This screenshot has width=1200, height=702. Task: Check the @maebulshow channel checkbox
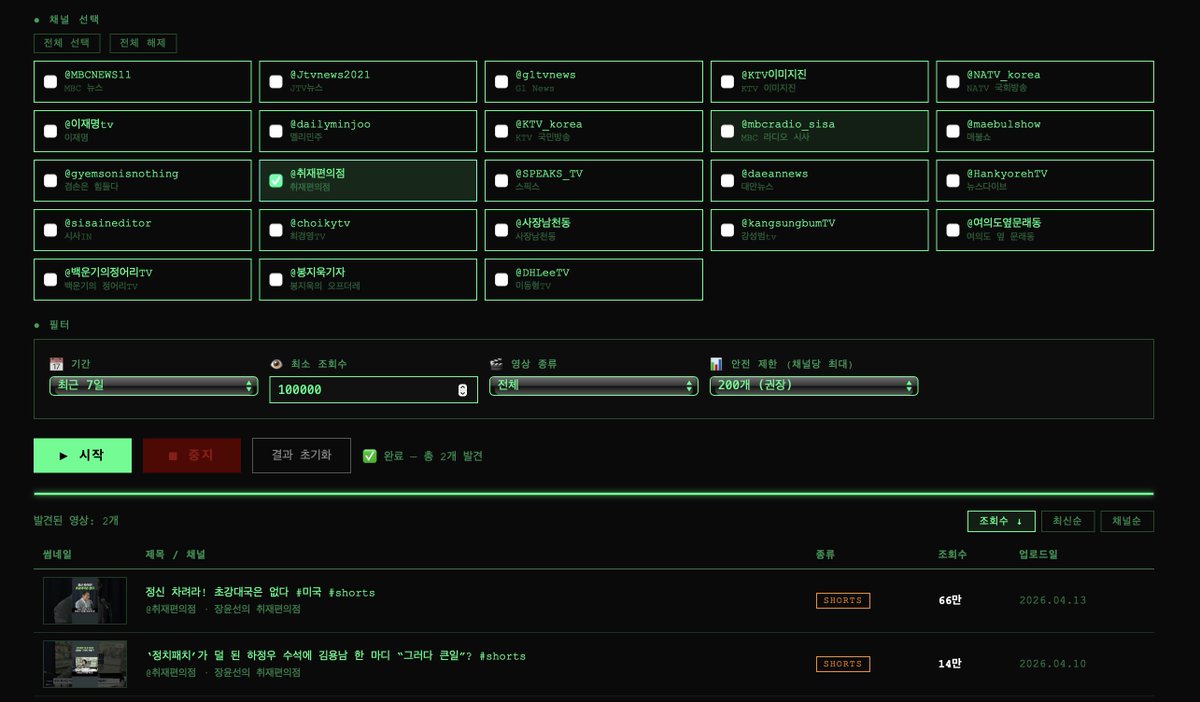(953, 131)
